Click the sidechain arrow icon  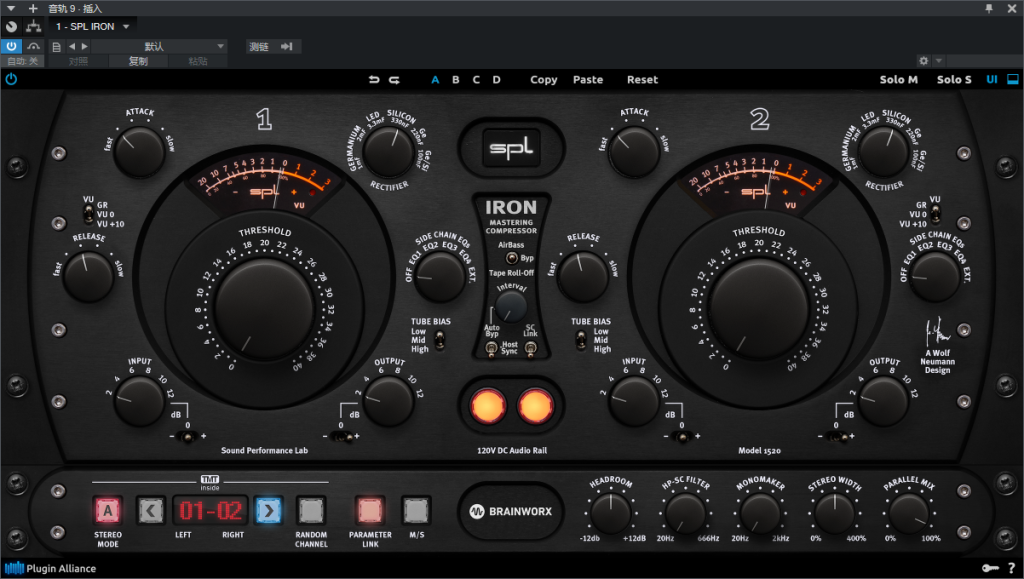pyautogui.click(x=286, y=46)
